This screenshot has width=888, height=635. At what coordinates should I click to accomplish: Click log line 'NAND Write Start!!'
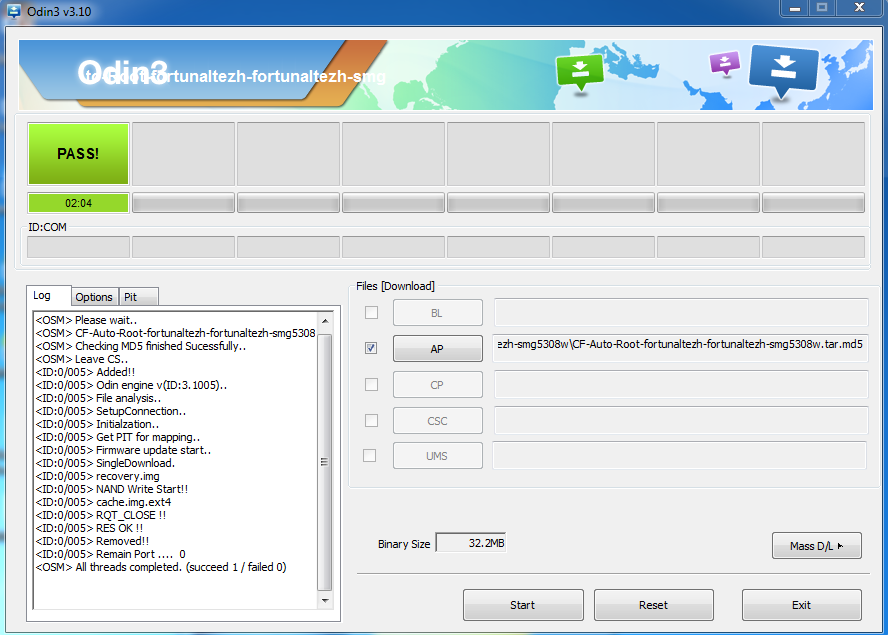pos(112,489)
